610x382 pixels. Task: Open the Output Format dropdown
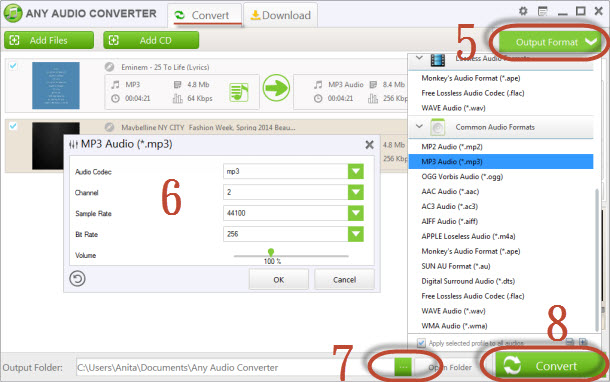point(551,42)
